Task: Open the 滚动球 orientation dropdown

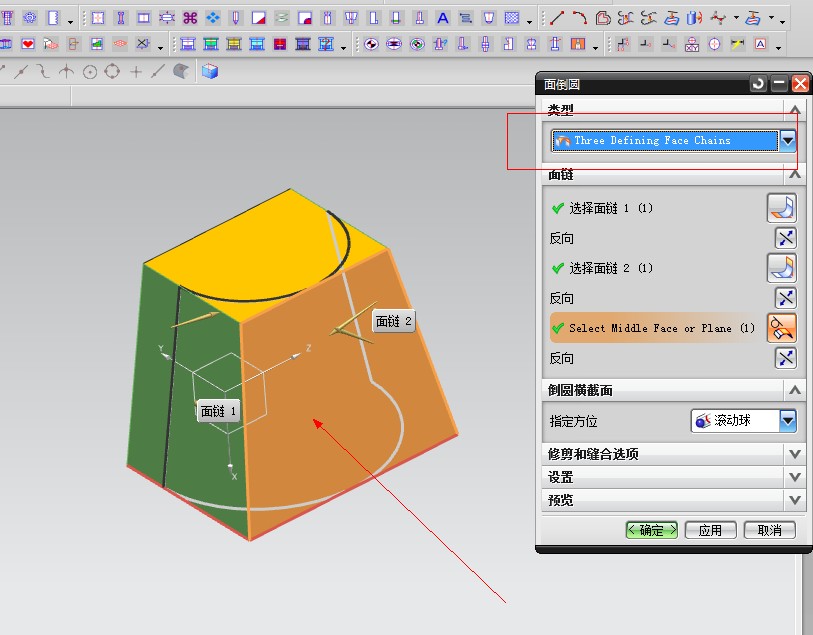Action: pos(788,420)
